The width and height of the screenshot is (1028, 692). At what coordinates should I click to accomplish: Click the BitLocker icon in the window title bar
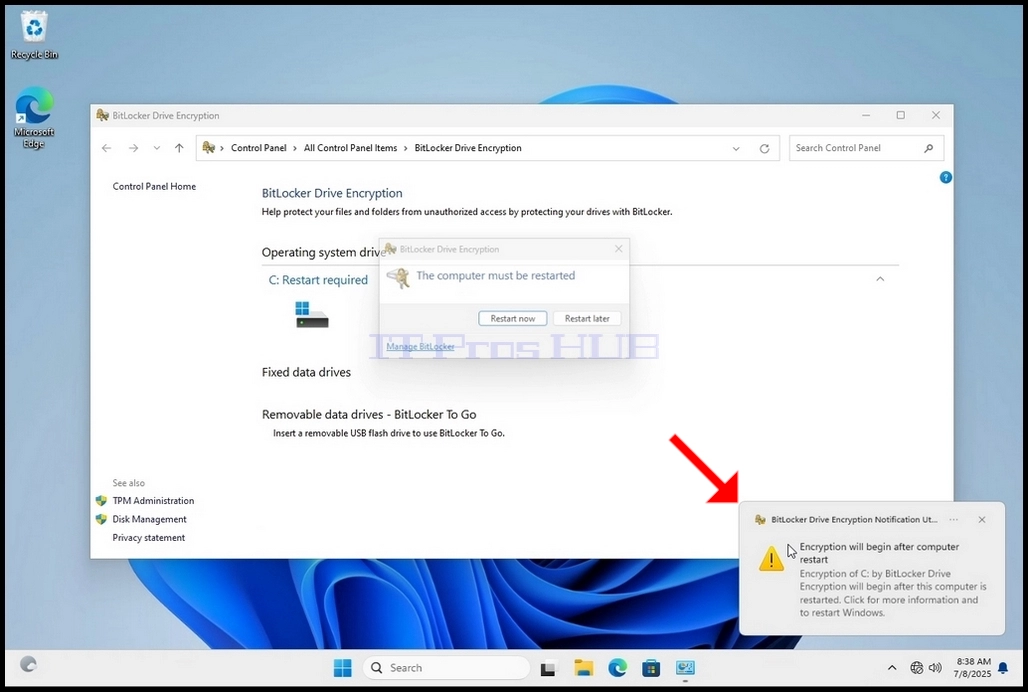click(102, 115)
